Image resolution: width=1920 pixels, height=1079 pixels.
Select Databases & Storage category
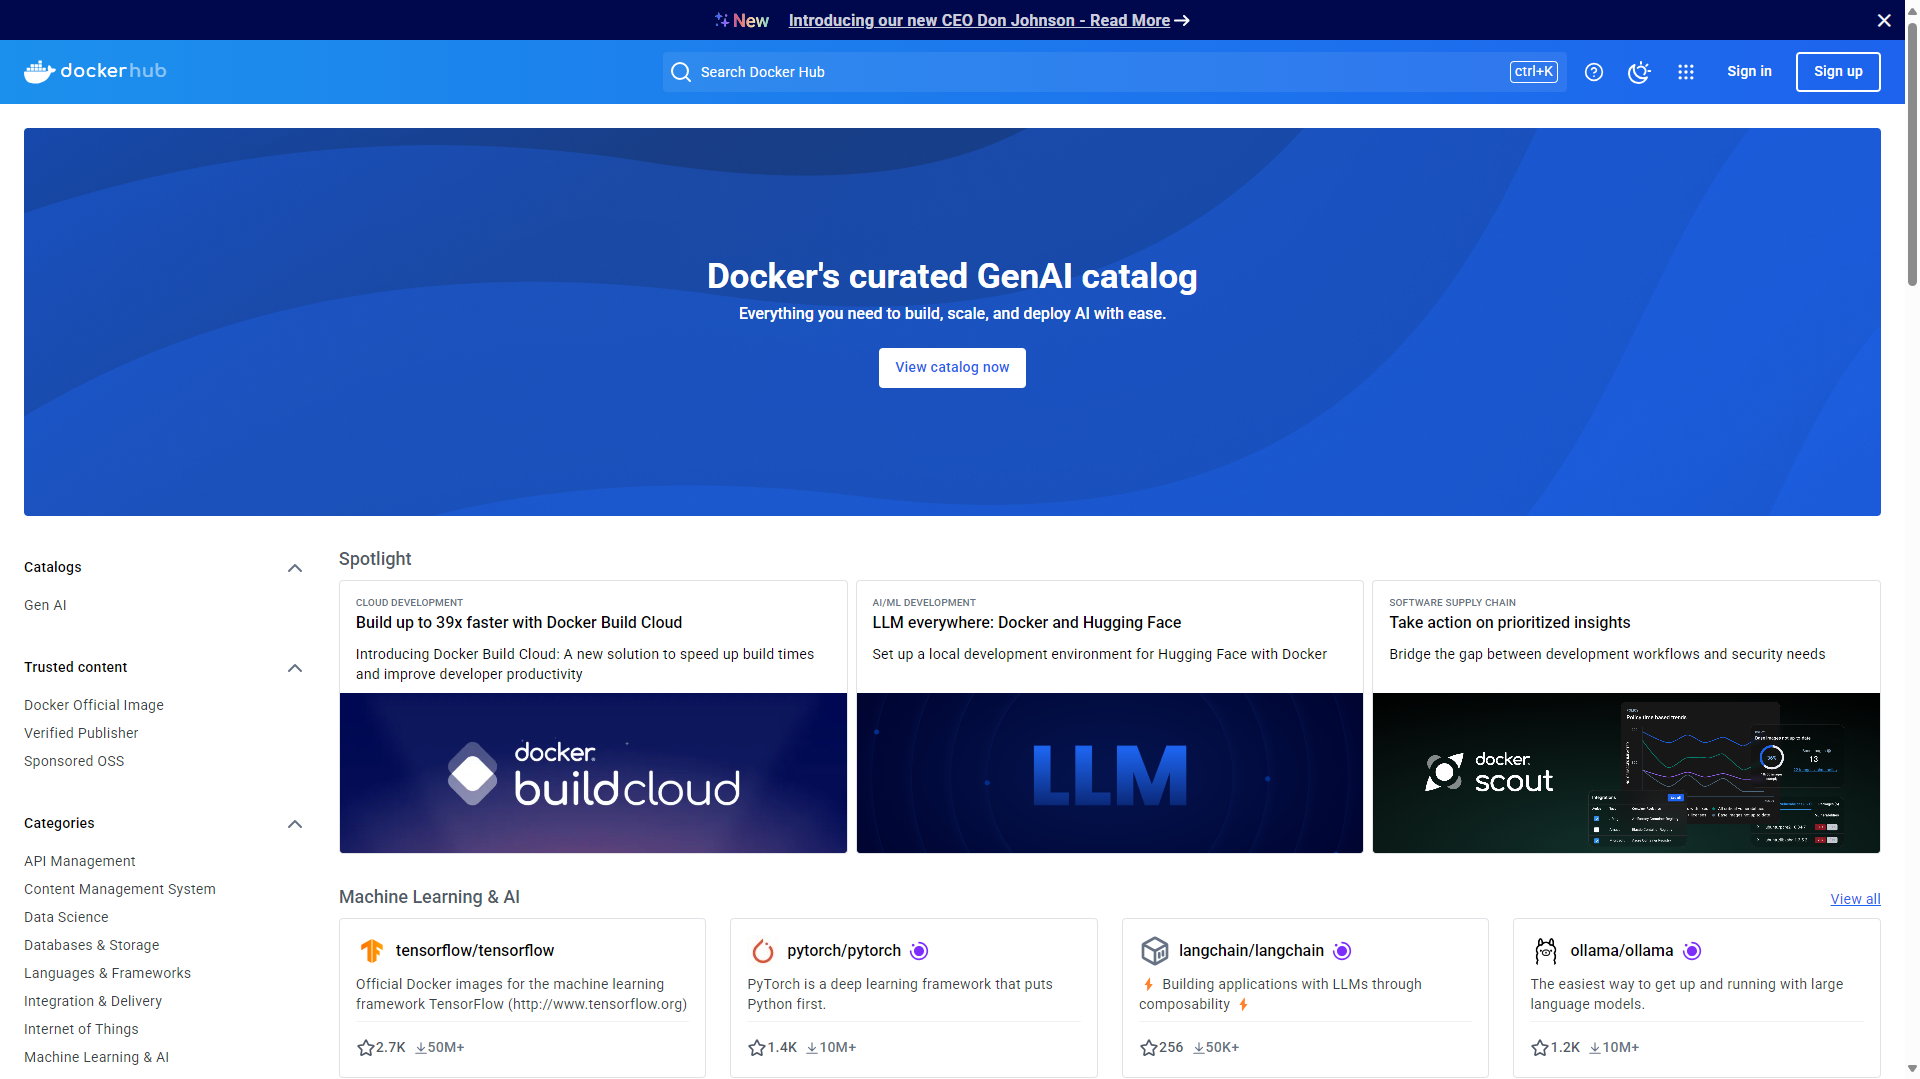[x=92, y=945]
